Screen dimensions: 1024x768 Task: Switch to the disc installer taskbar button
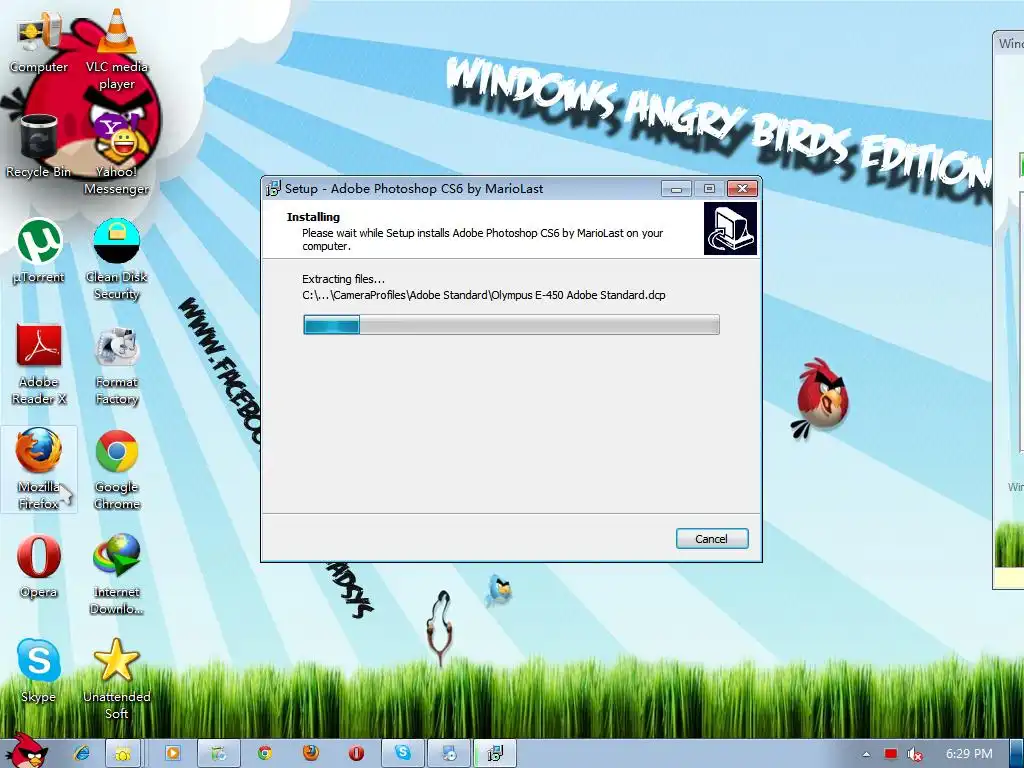pos(449,753)
